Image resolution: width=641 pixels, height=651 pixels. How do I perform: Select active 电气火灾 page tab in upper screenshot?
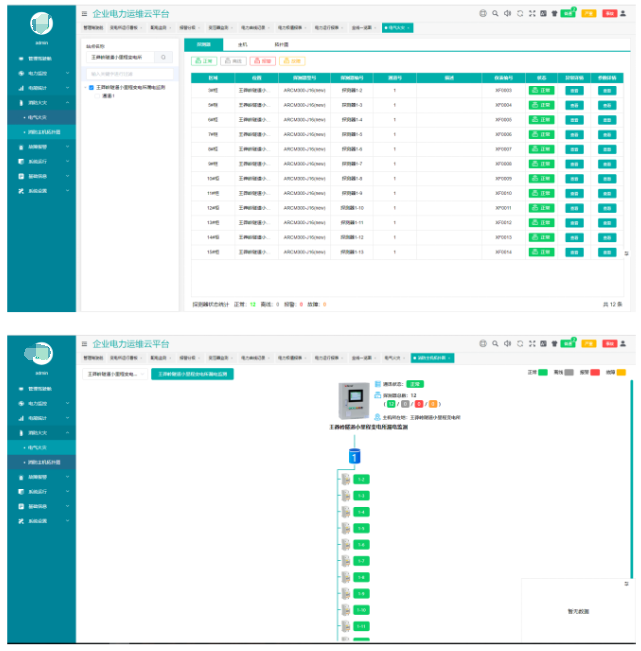tap(397, 28)
